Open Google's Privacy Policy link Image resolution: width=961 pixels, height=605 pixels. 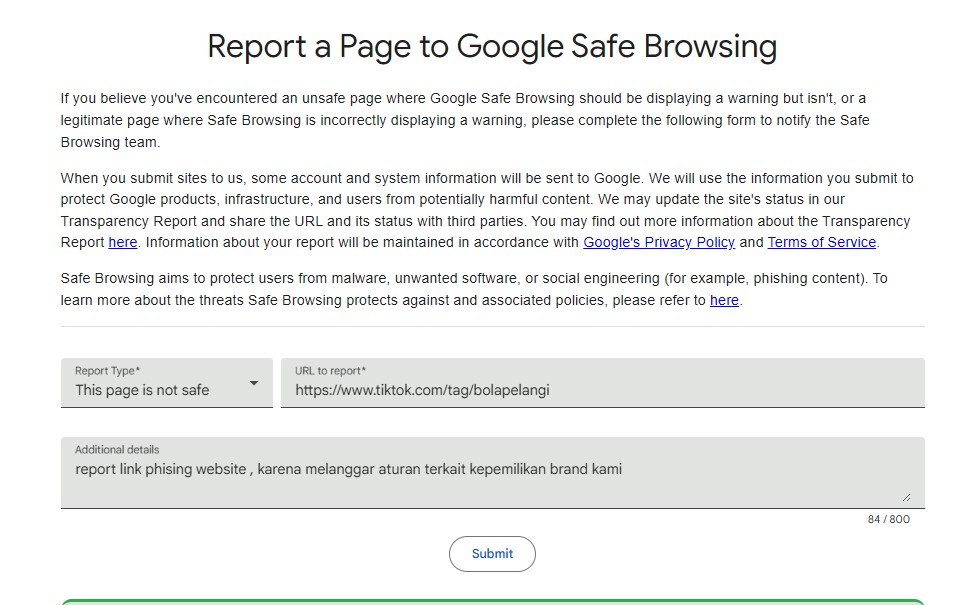(x=659, y=243)
